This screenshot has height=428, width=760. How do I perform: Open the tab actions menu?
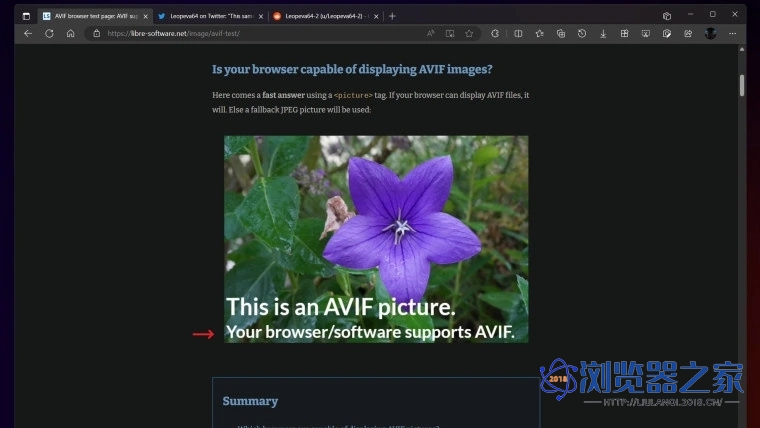26,16
